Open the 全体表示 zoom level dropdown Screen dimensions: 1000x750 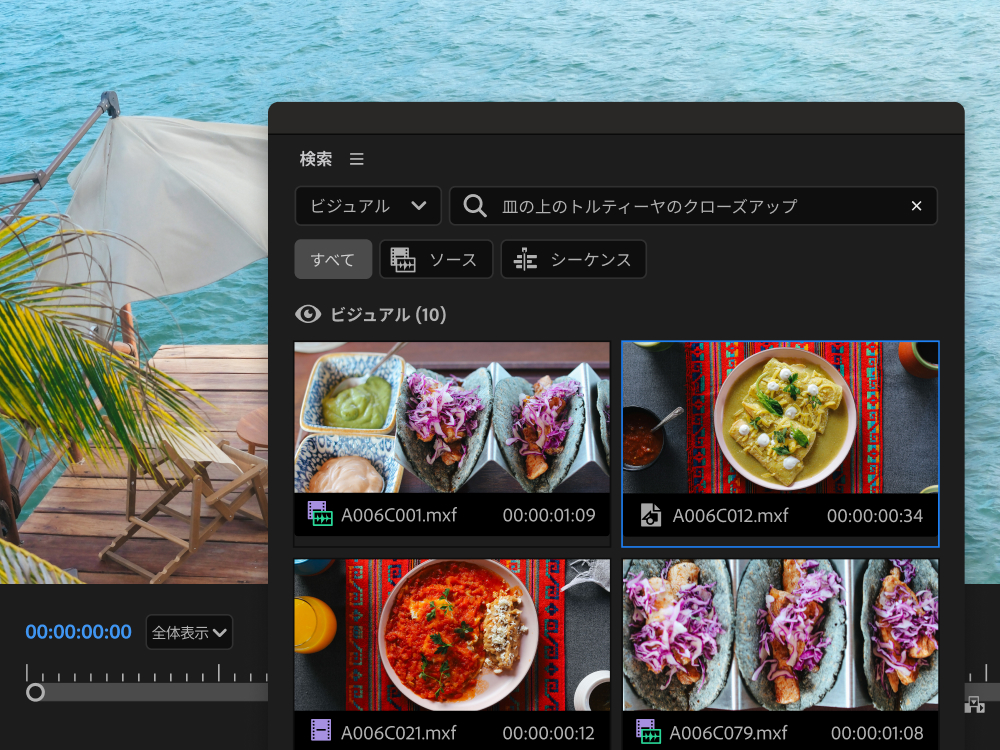(189, 632)
